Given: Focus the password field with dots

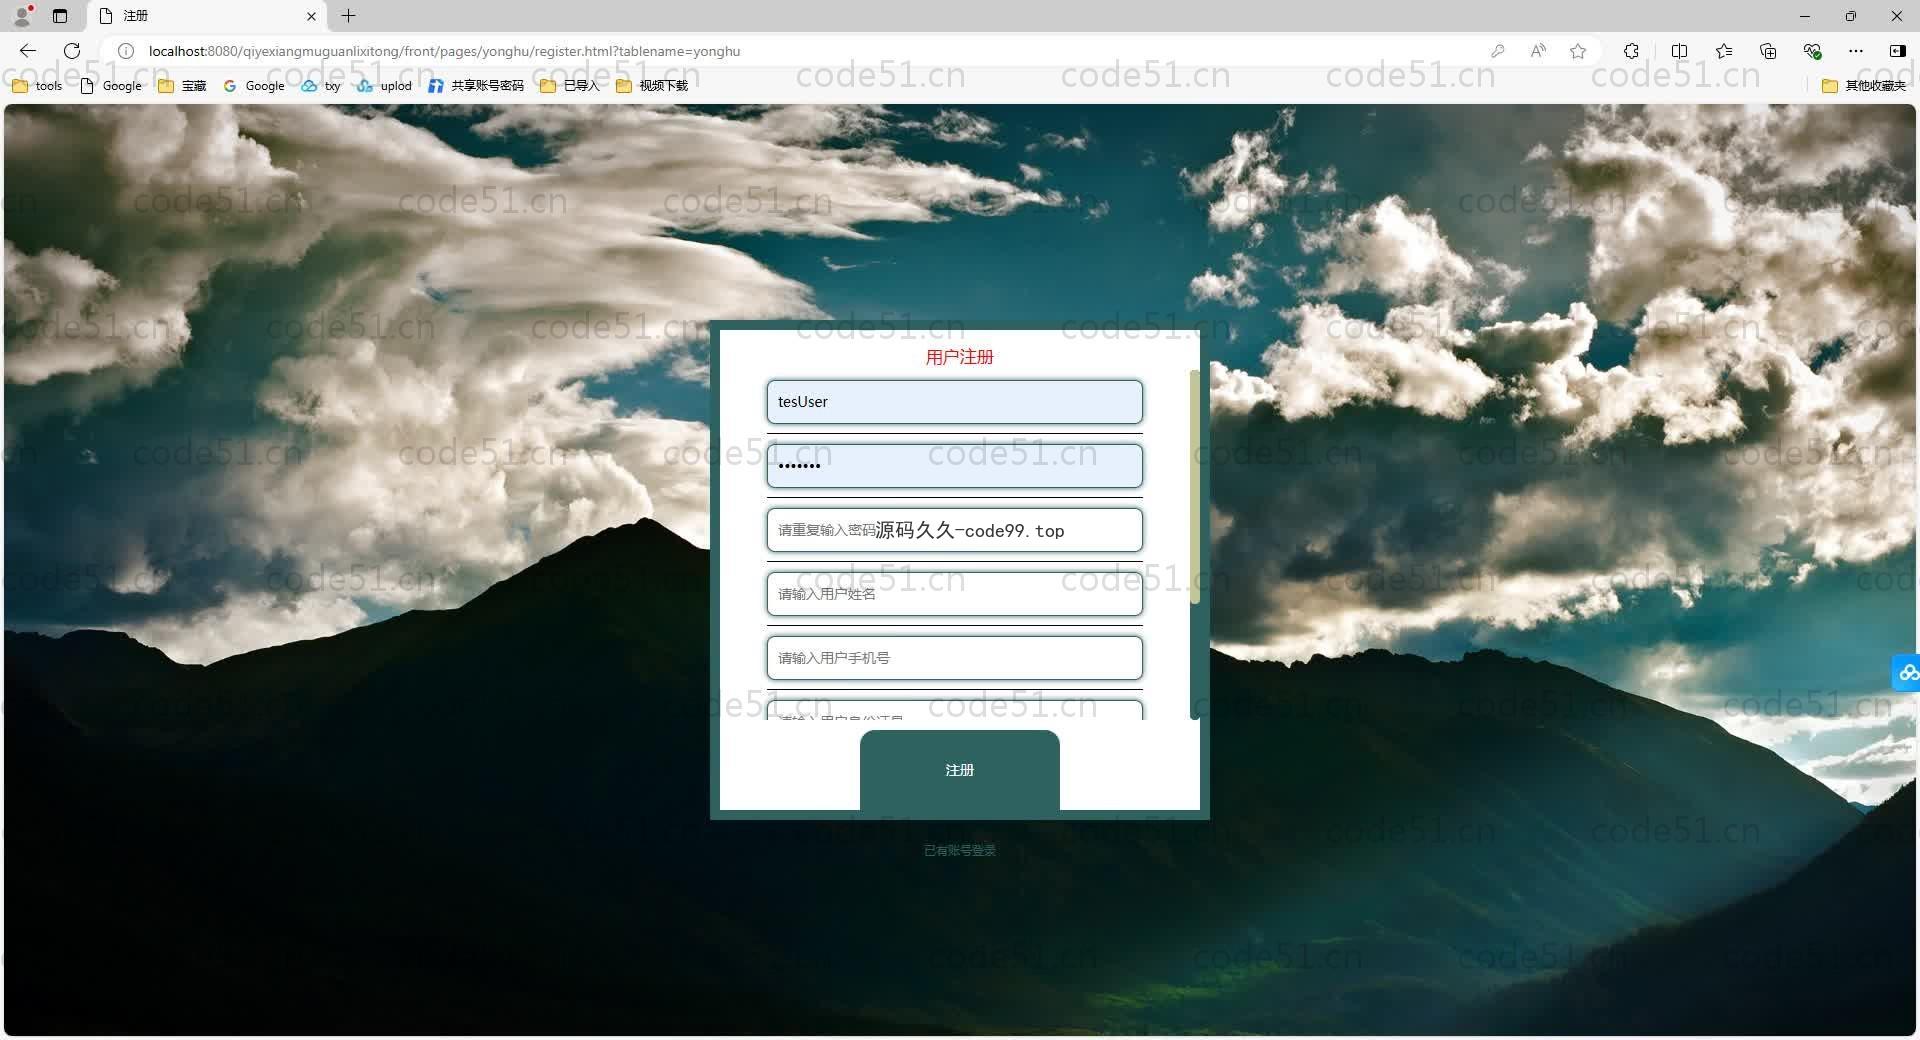Looking at the screenshot, I should pos(955,466).
